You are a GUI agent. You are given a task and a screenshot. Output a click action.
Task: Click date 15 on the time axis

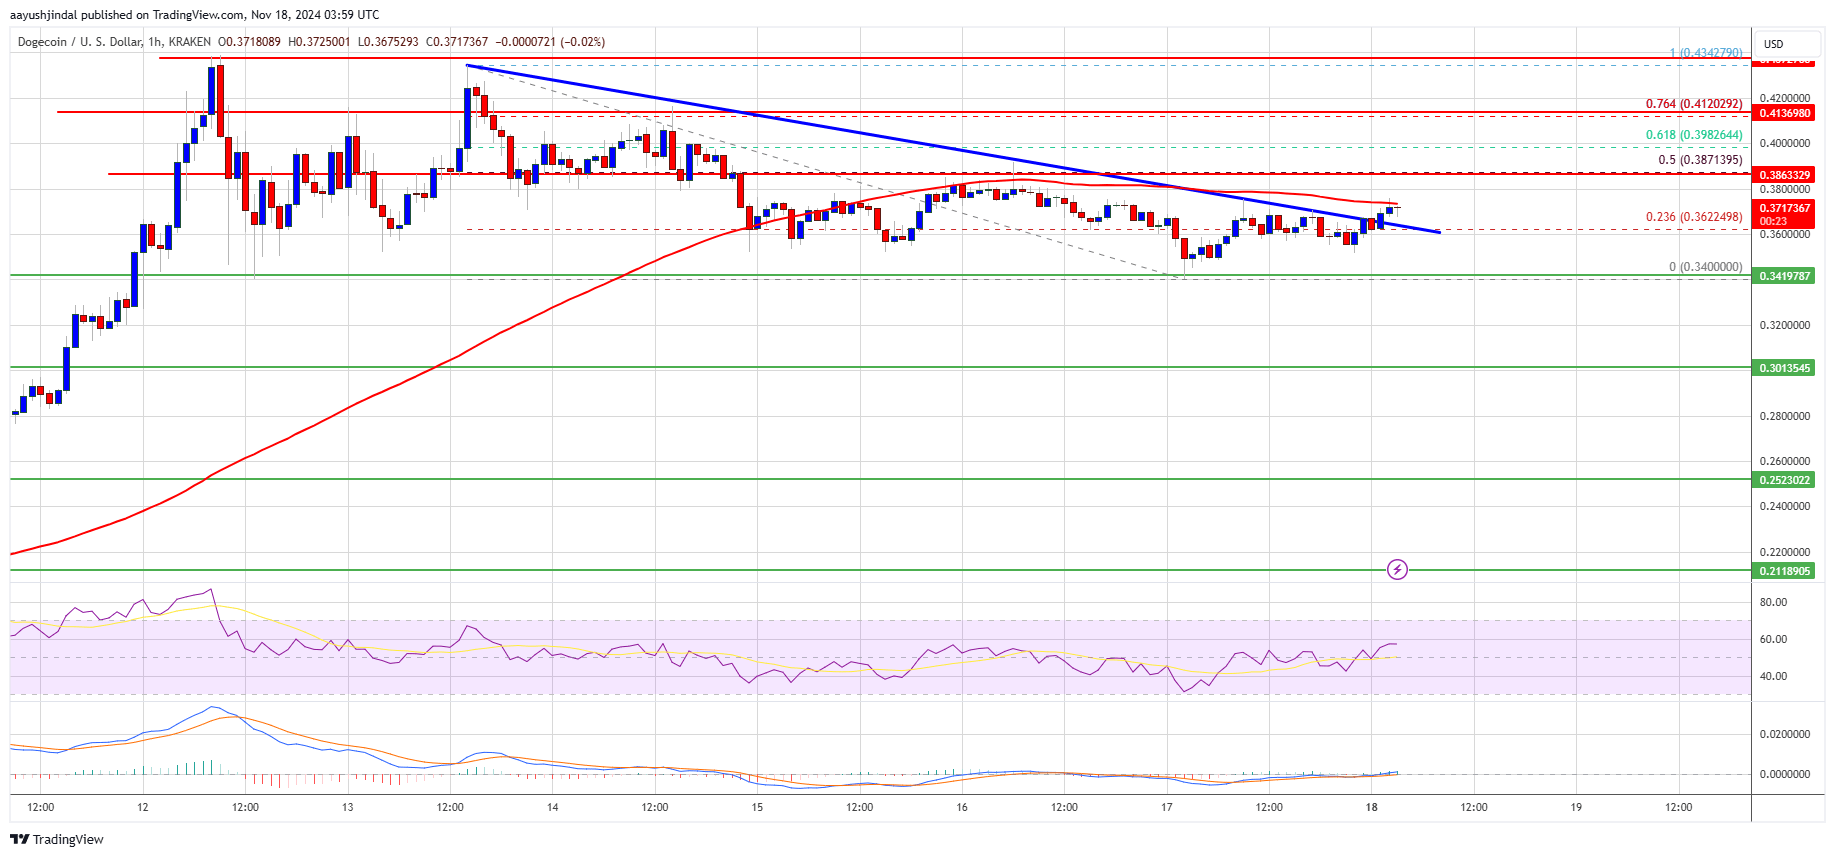coord(757,807)
